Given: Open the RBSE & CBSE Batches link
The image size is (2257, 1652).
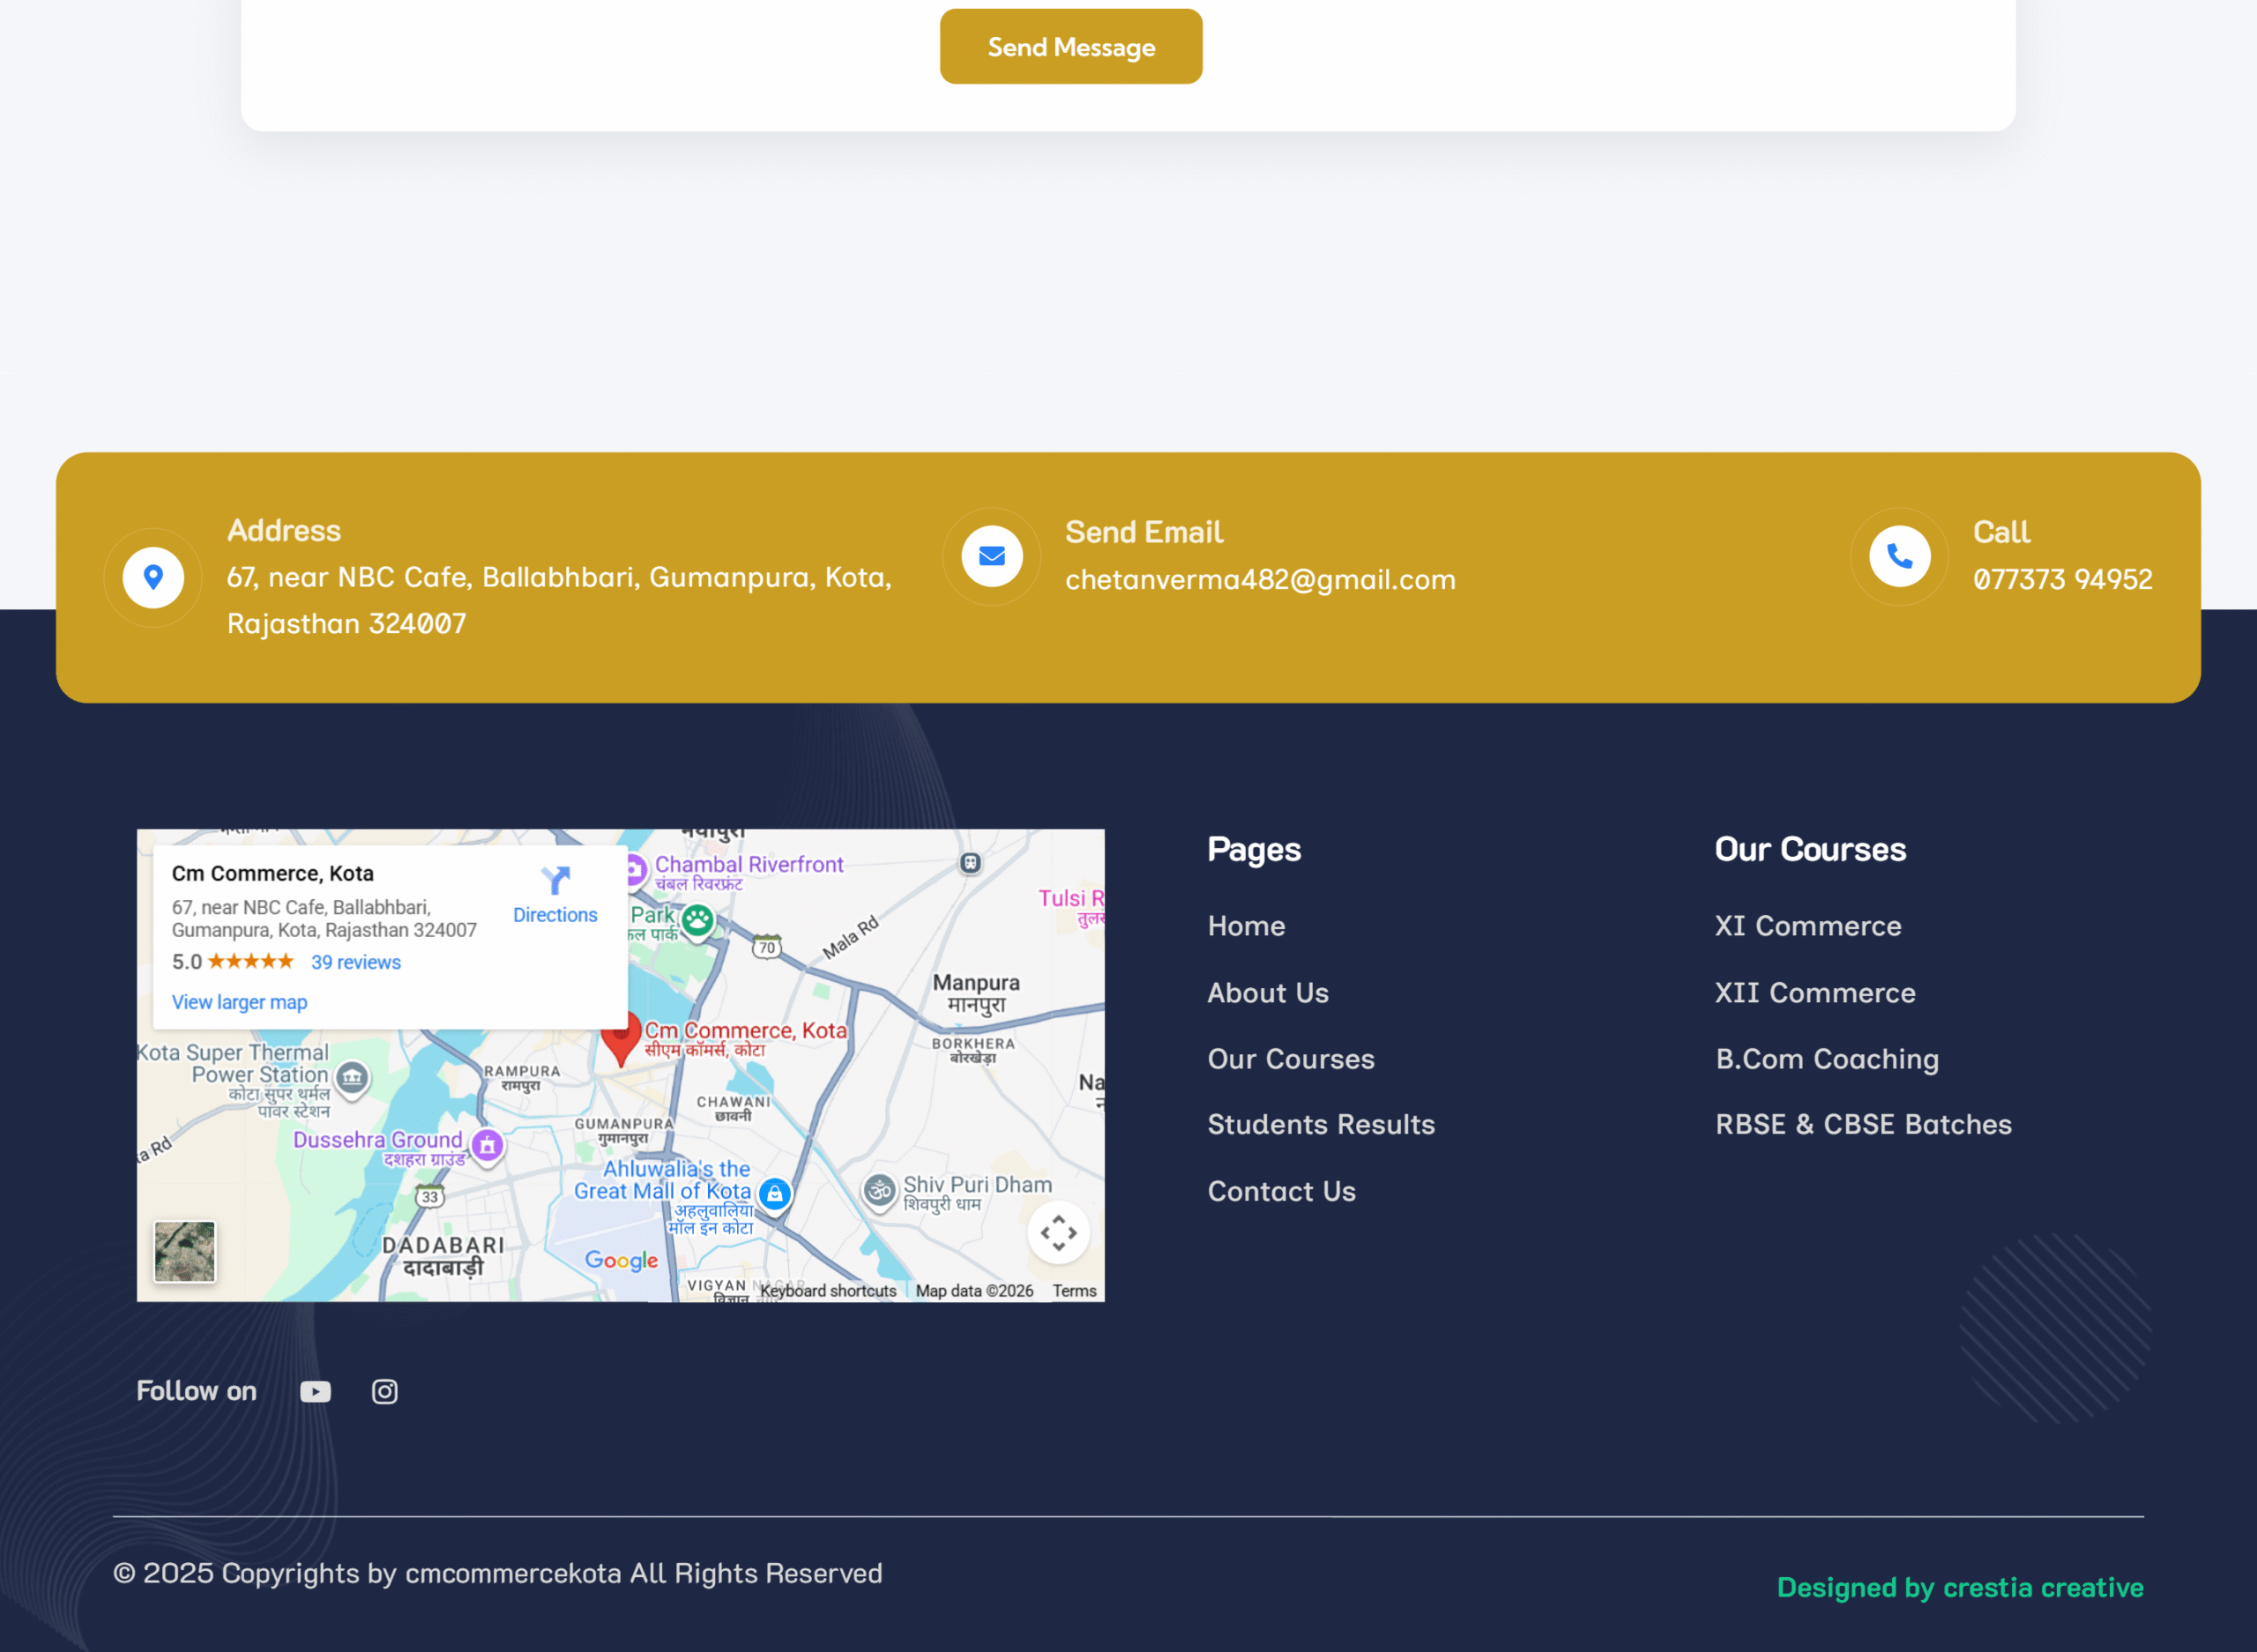Looking at the screenshot, I should (1862, 1124).
